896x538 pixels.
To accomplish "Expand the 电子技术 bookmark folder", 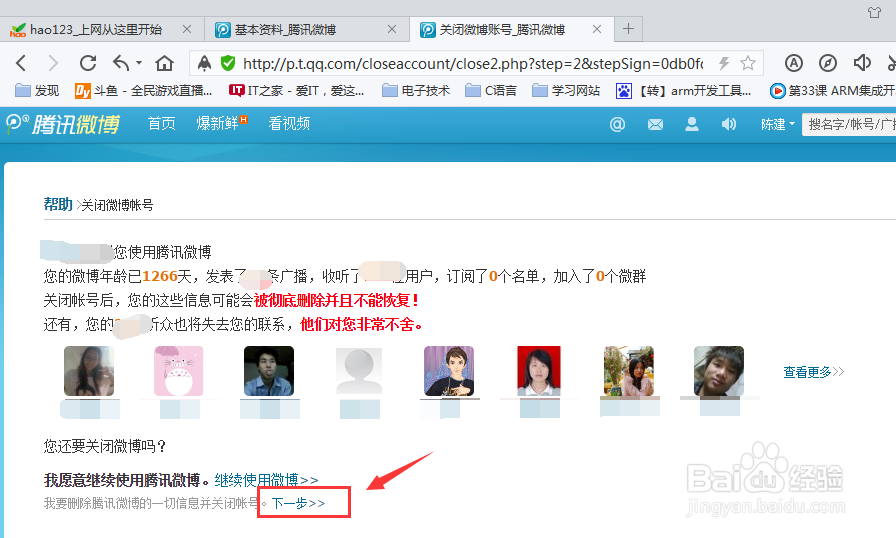I will [x=416, y=90].
